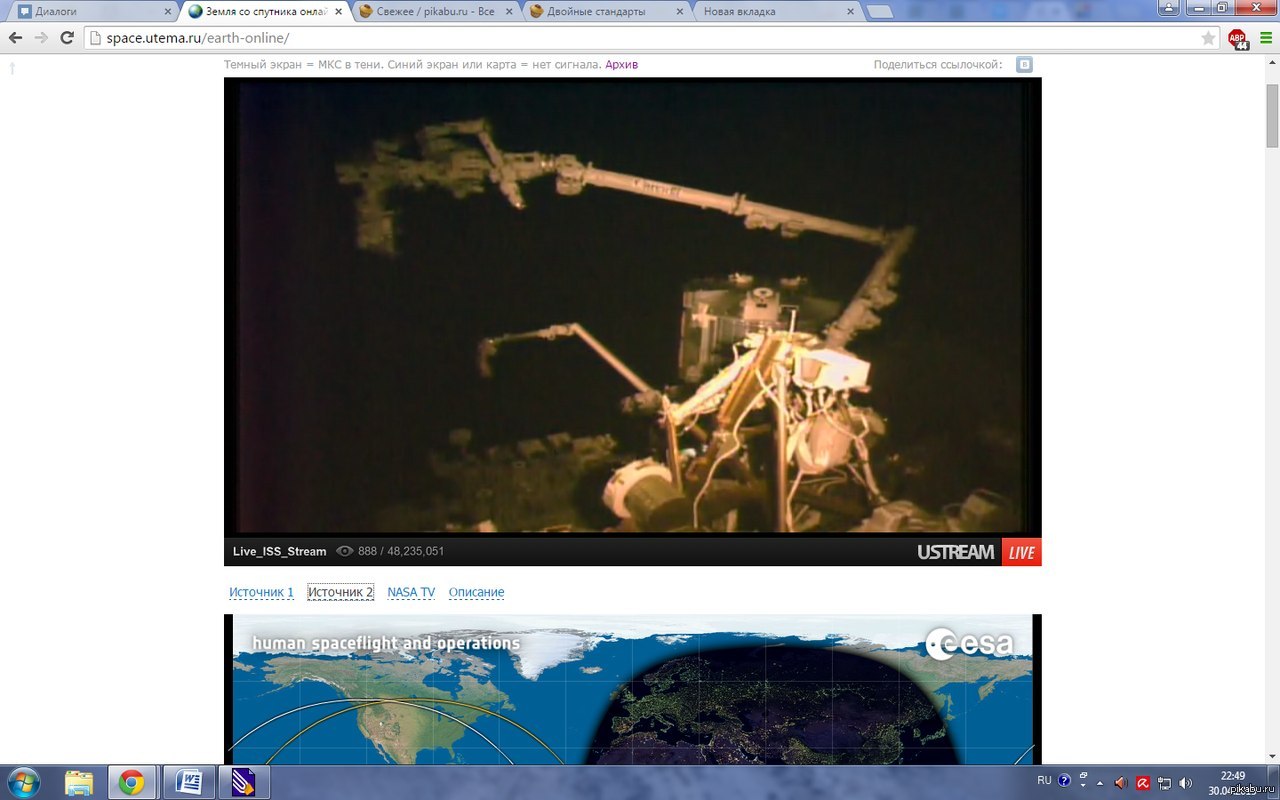
Task: Click the browser back arrow
Action: pos(15,38)
